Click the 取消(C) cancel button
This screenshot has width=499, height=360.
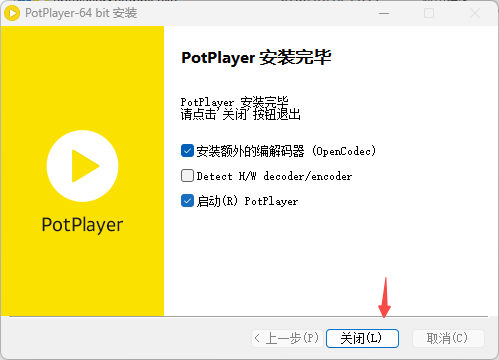pos(448,338)
